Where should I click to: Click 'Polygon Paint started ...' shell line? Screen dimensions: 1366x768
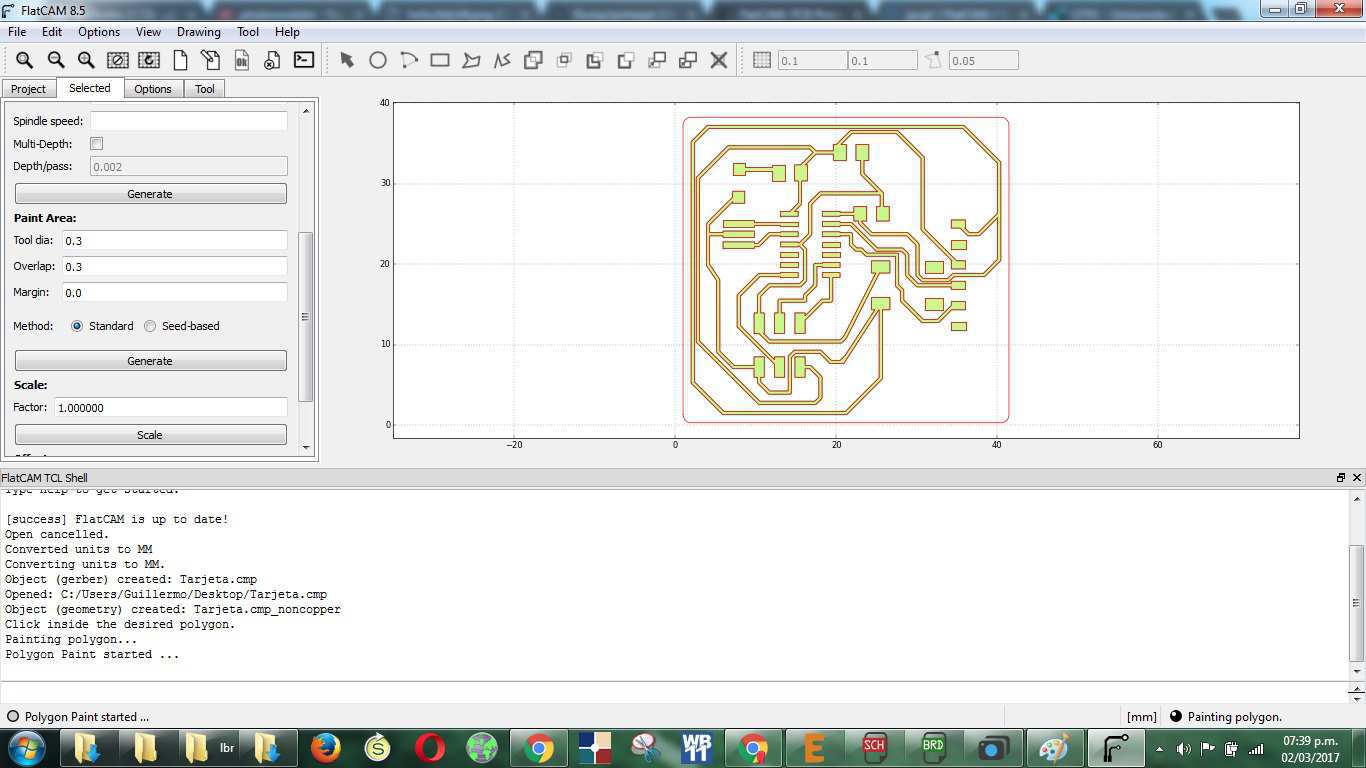click(92, 654)
